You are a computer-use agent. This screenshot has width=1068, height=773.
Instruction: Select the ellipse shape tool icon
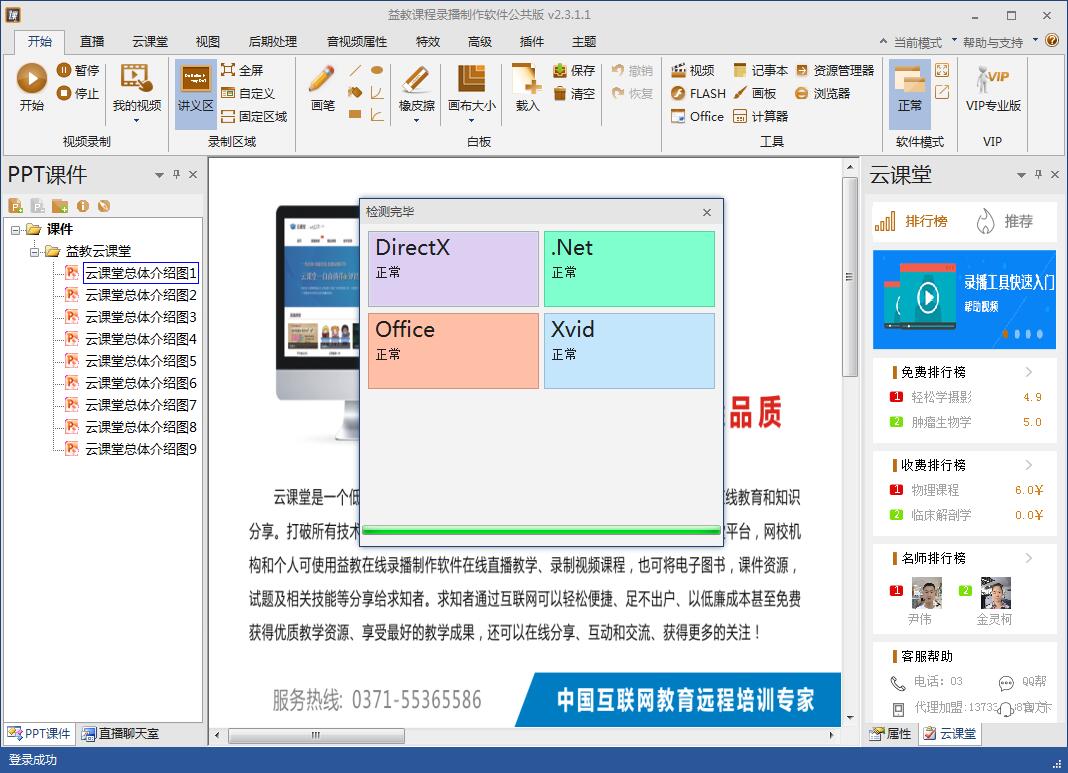(377, 70)
